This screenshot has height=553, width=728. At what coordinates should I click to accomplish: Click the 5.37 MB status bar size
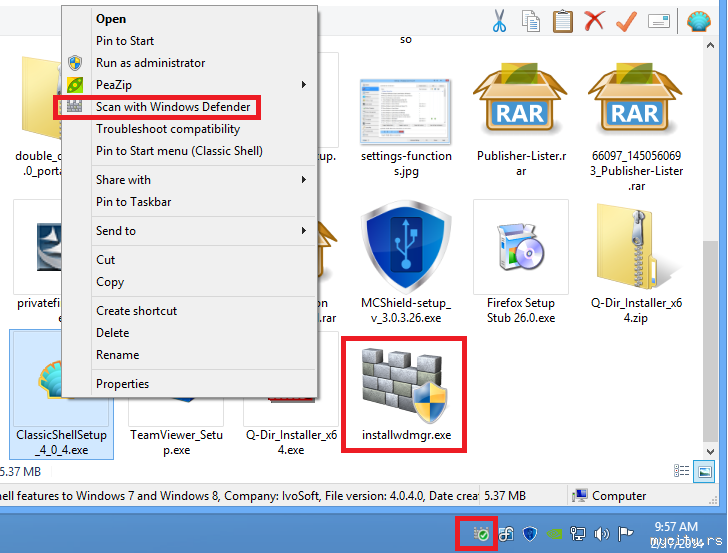pos(505,496)
